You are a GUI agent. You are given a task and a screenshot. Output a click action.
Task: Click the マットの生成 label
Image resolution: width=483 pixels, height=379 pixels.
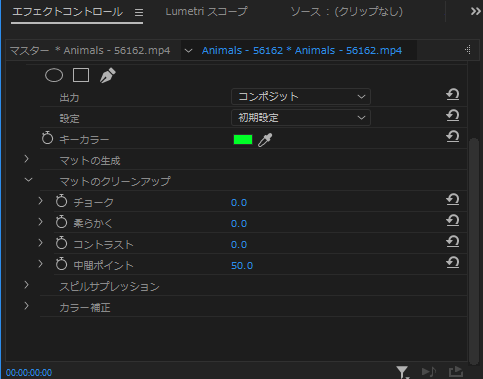(x=90, y=161)
